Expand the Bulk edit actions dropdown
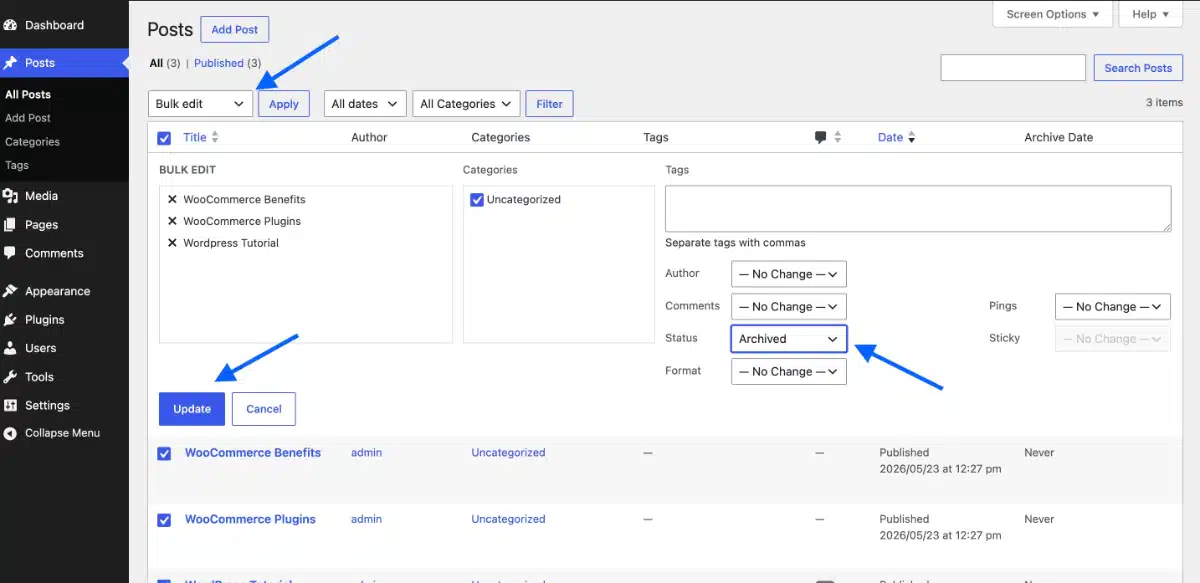Image resolution: width=1200 pixels, height=583 pixels. tap(200, 104)
